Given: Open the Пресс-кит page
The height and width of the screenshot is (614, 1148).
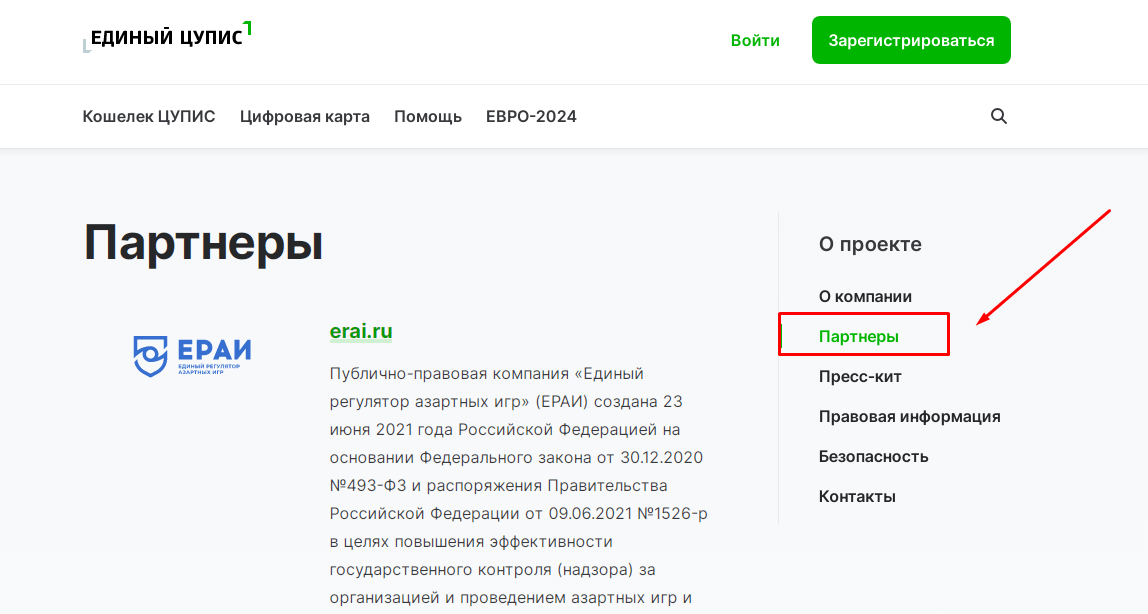Looking at the screenshot, I should coord(860,376).
